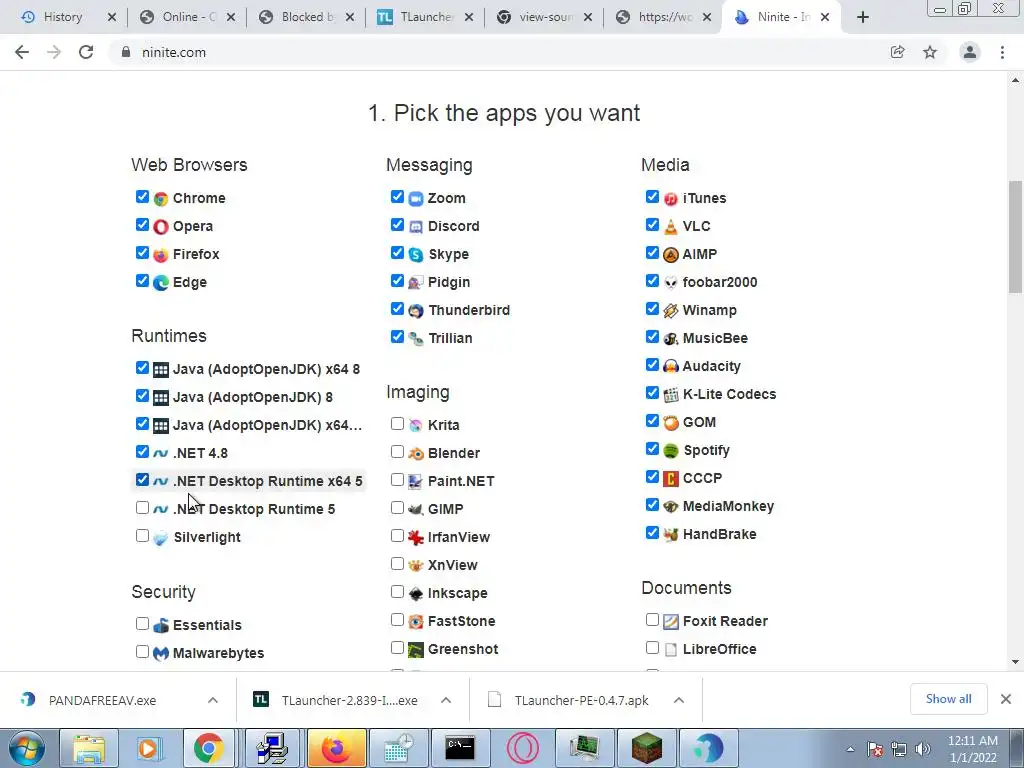Show hidden system tray icons
1024x768 pixels.
[x=850, y=750]
